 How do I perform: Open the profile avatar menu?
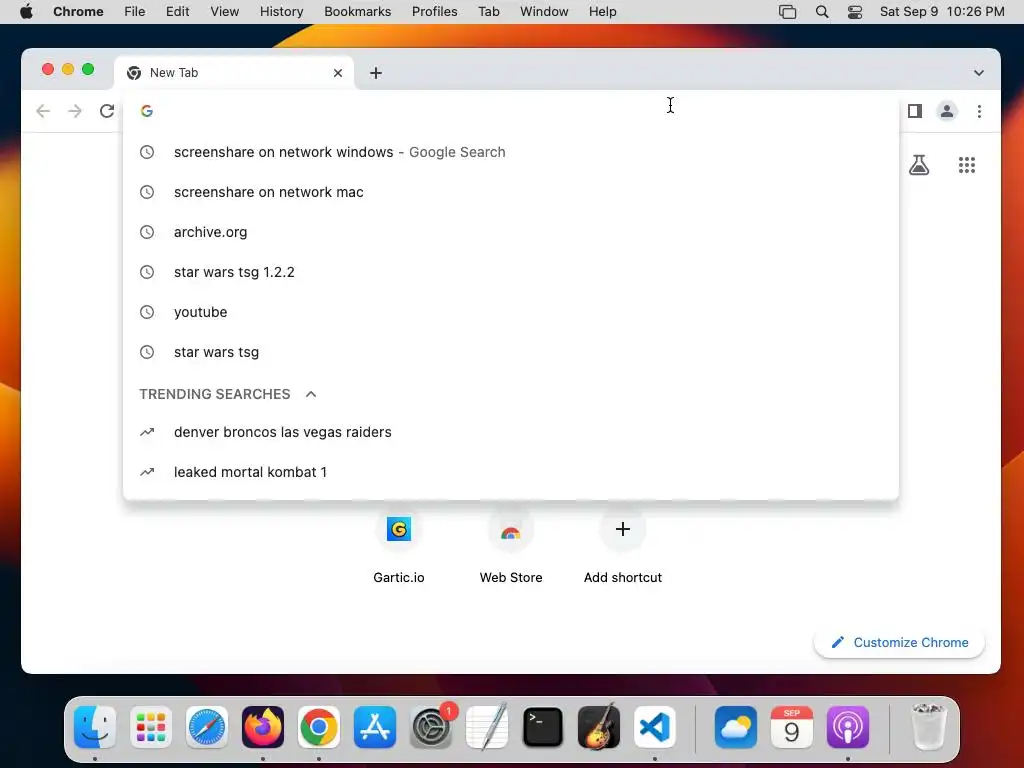(947, 111)
